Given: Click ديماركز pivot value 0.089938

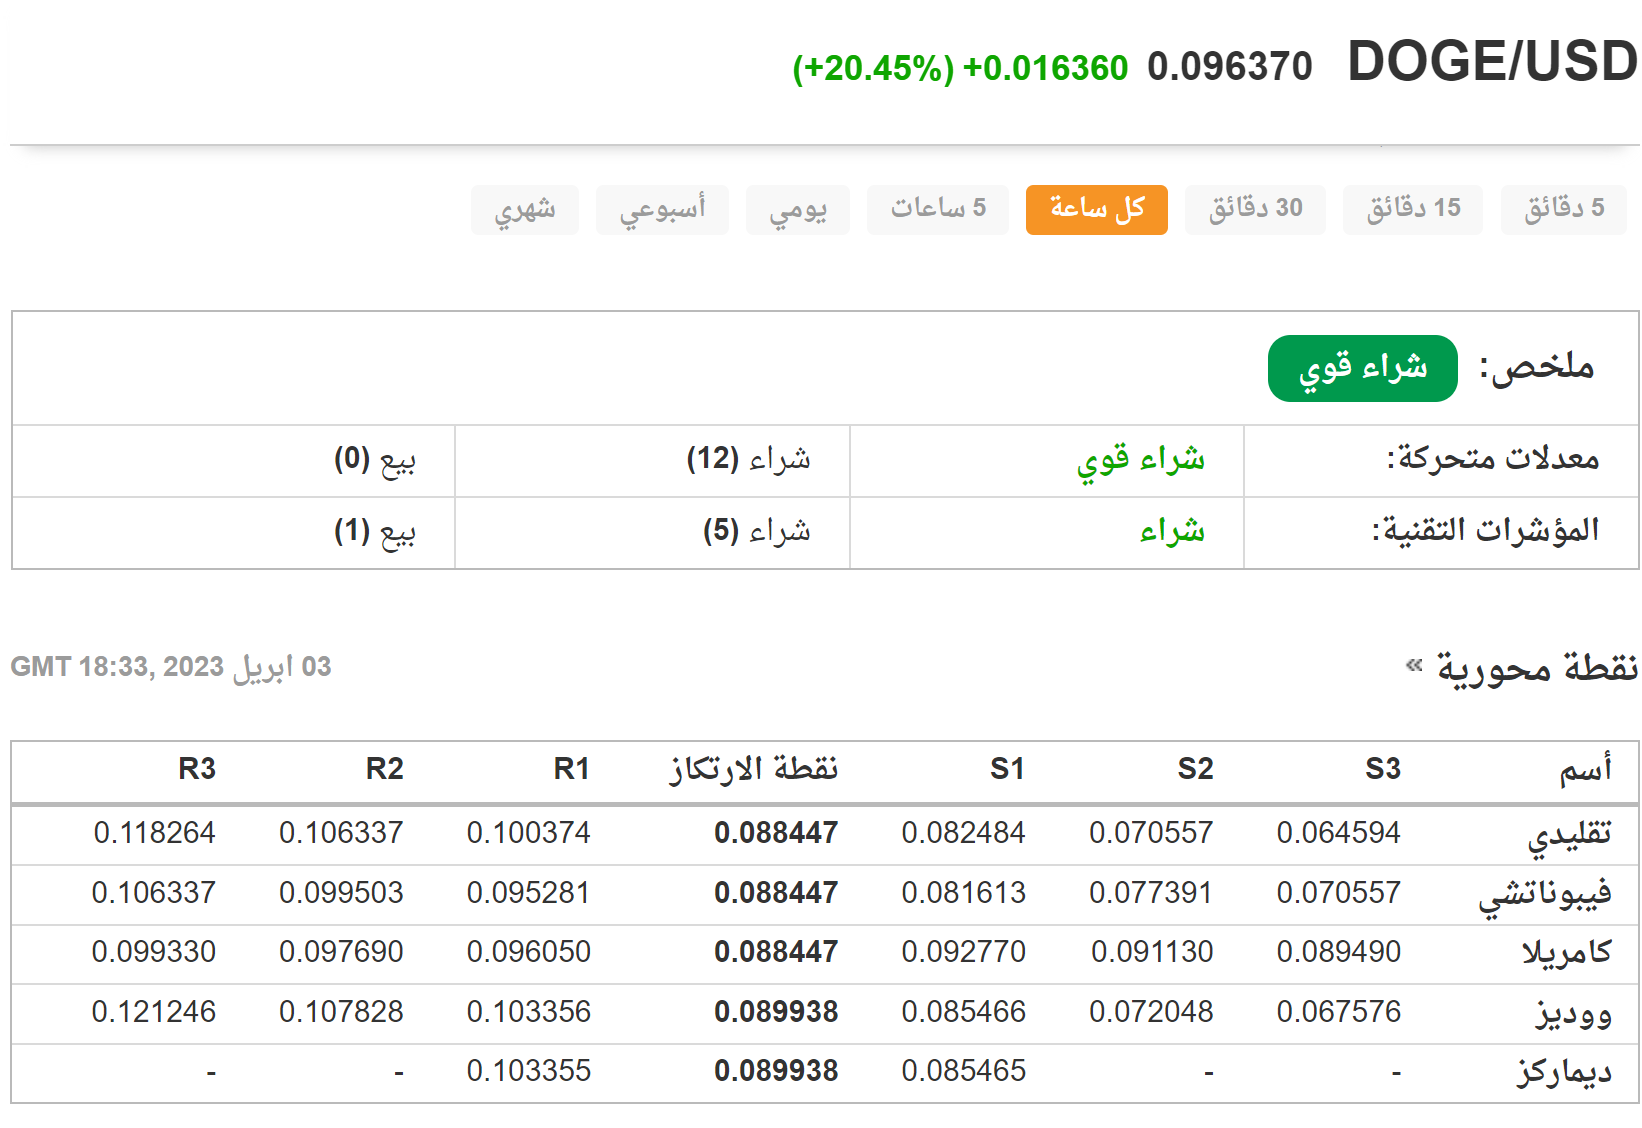Looking at the screenshot, I should point(776,1071).
